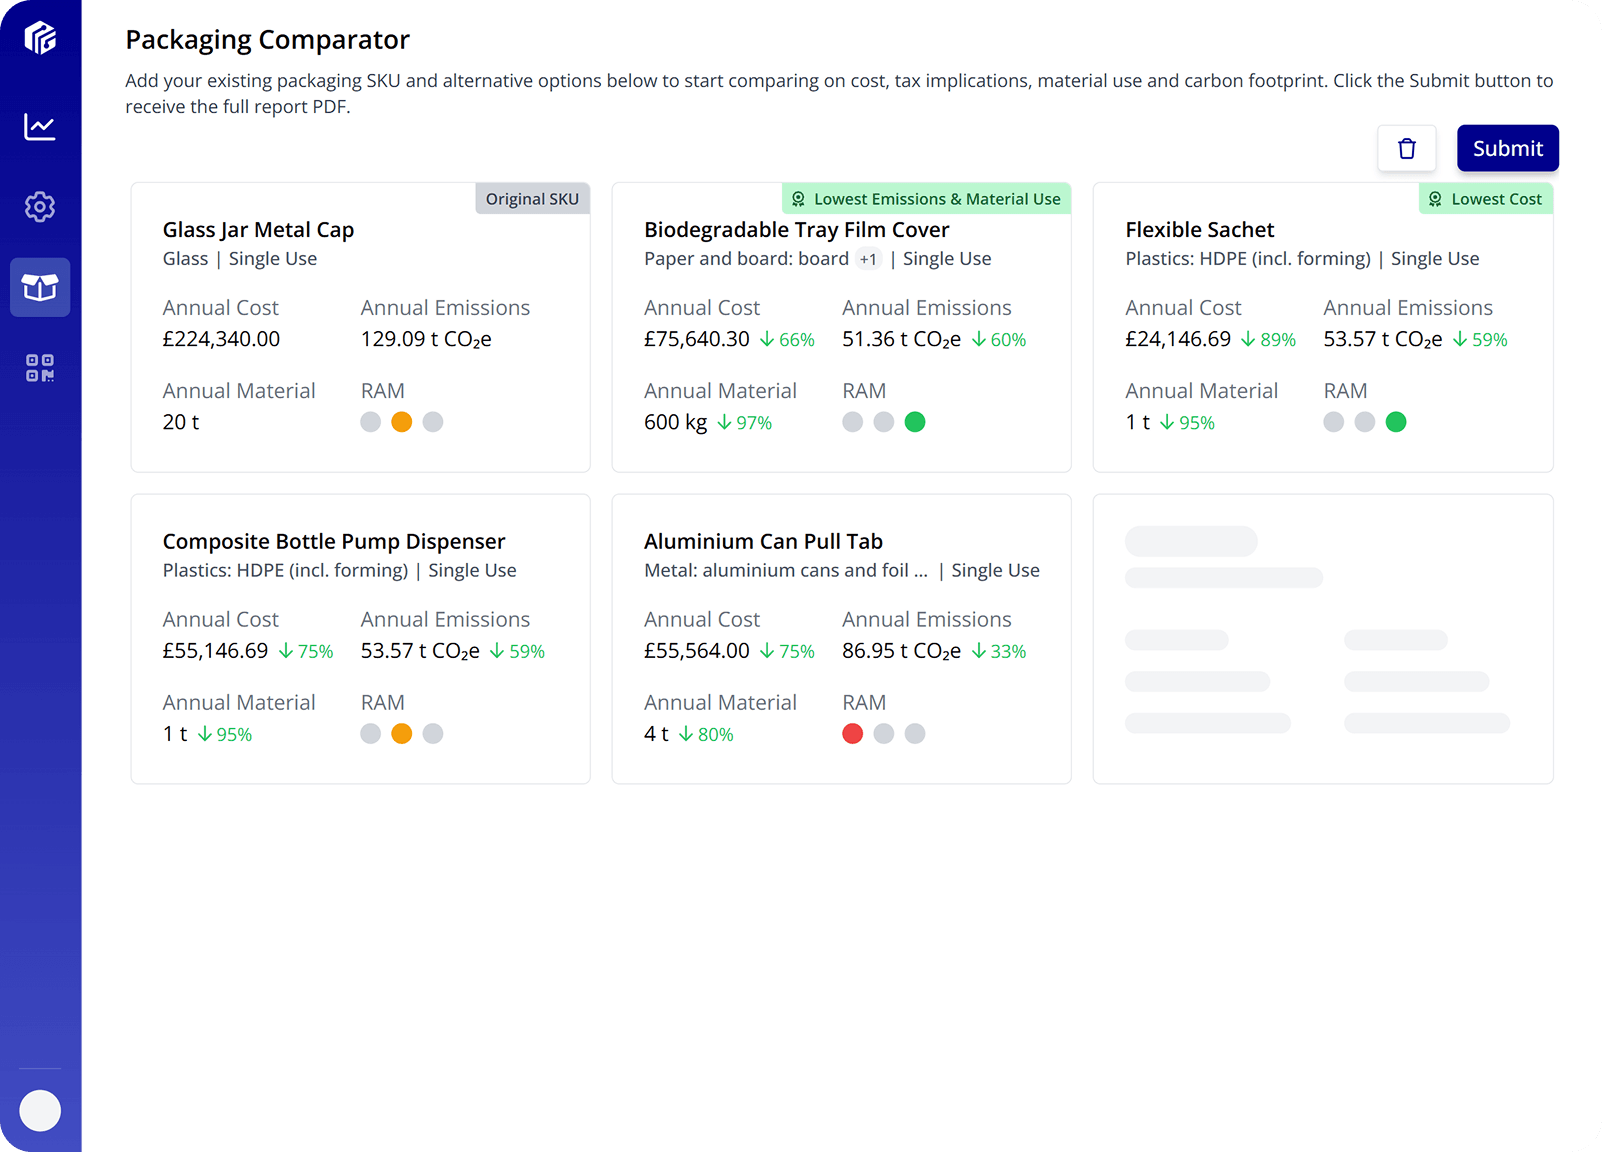
Task: Click the Lowest Cost award badge
Action: click(1485, 199)
